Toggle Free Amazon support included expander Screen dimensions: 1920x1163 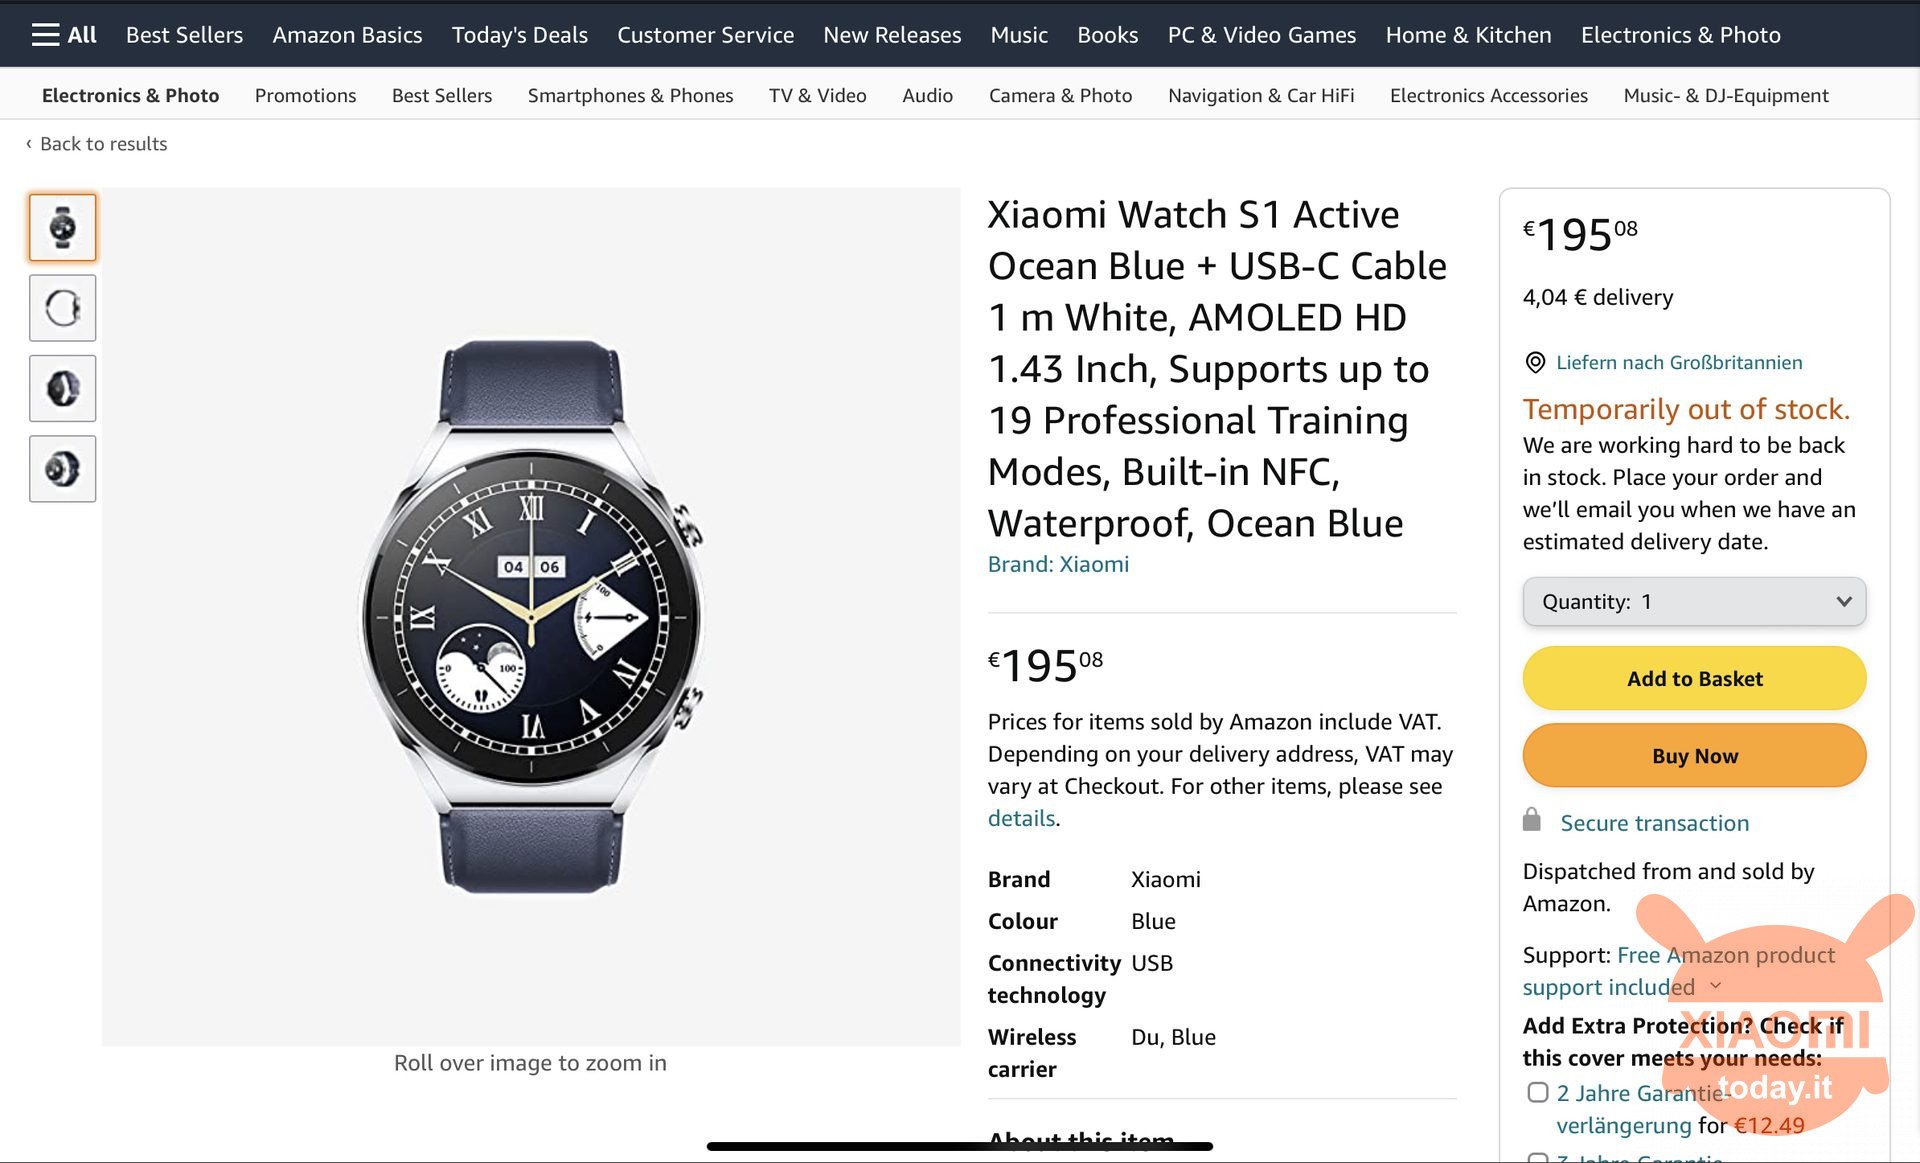coord(1718,985)
